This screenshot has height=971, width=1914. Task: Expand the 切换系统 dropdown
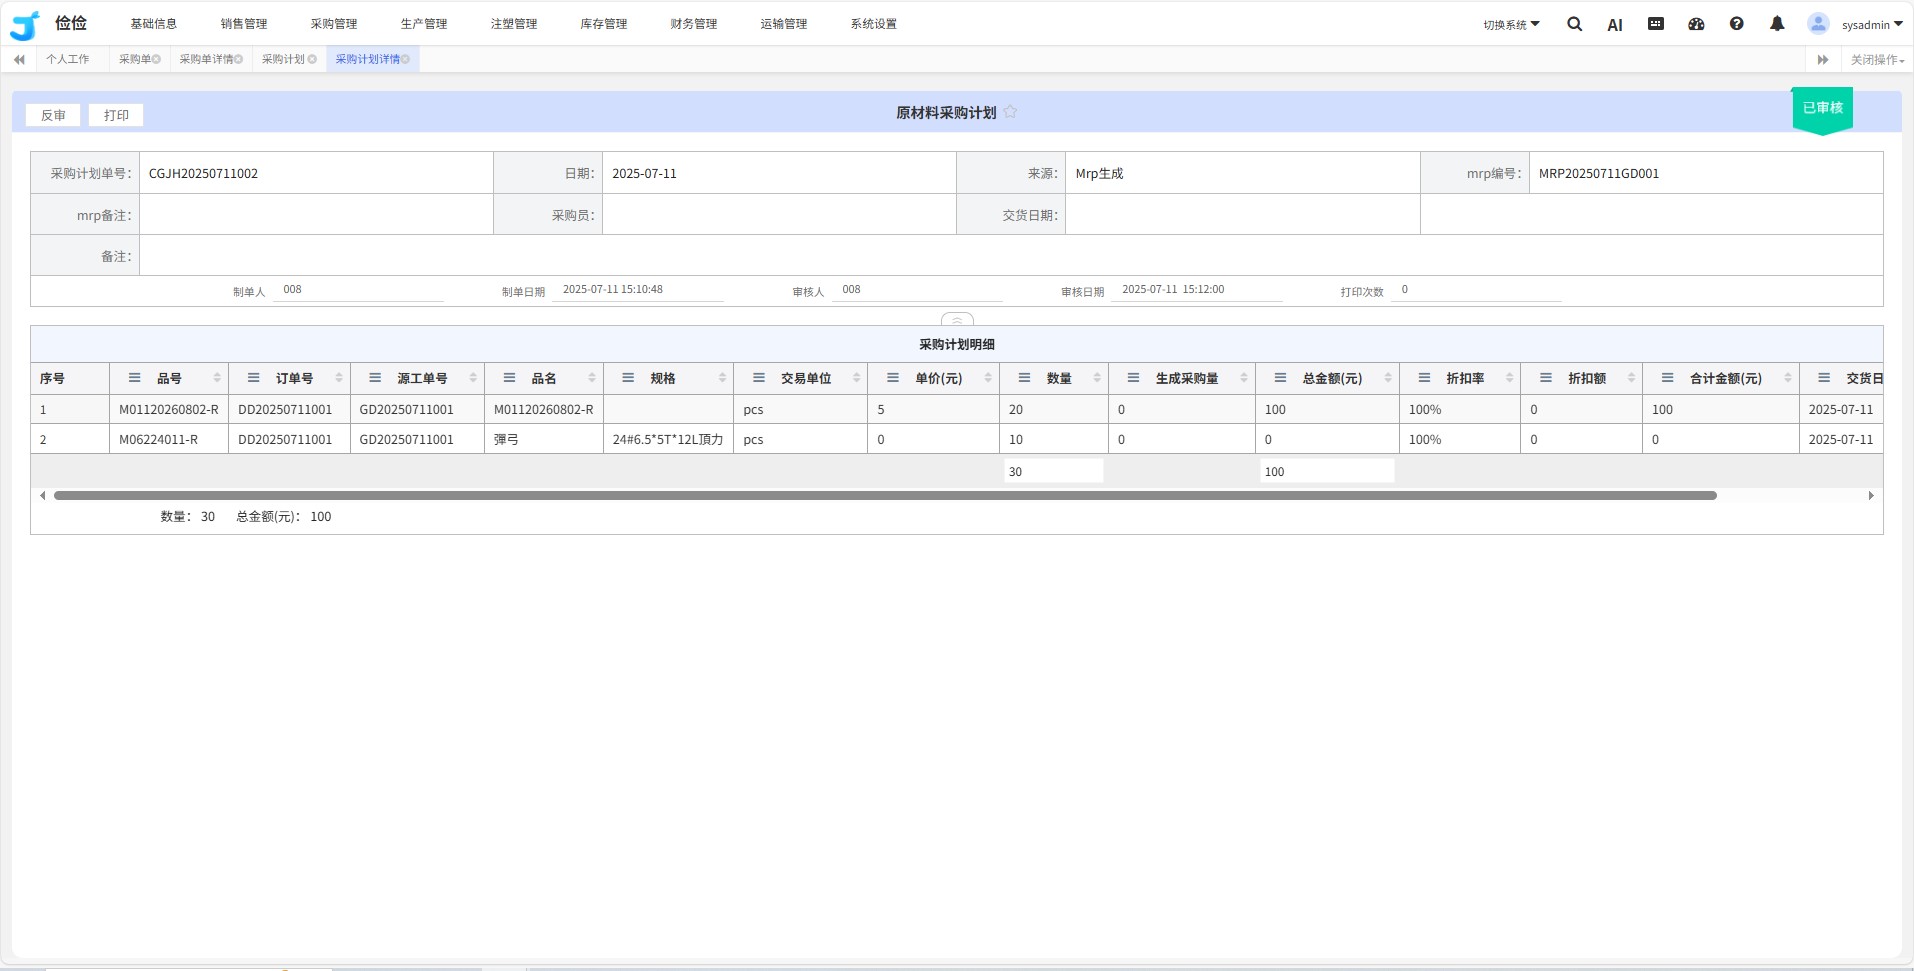point(1511,24)
